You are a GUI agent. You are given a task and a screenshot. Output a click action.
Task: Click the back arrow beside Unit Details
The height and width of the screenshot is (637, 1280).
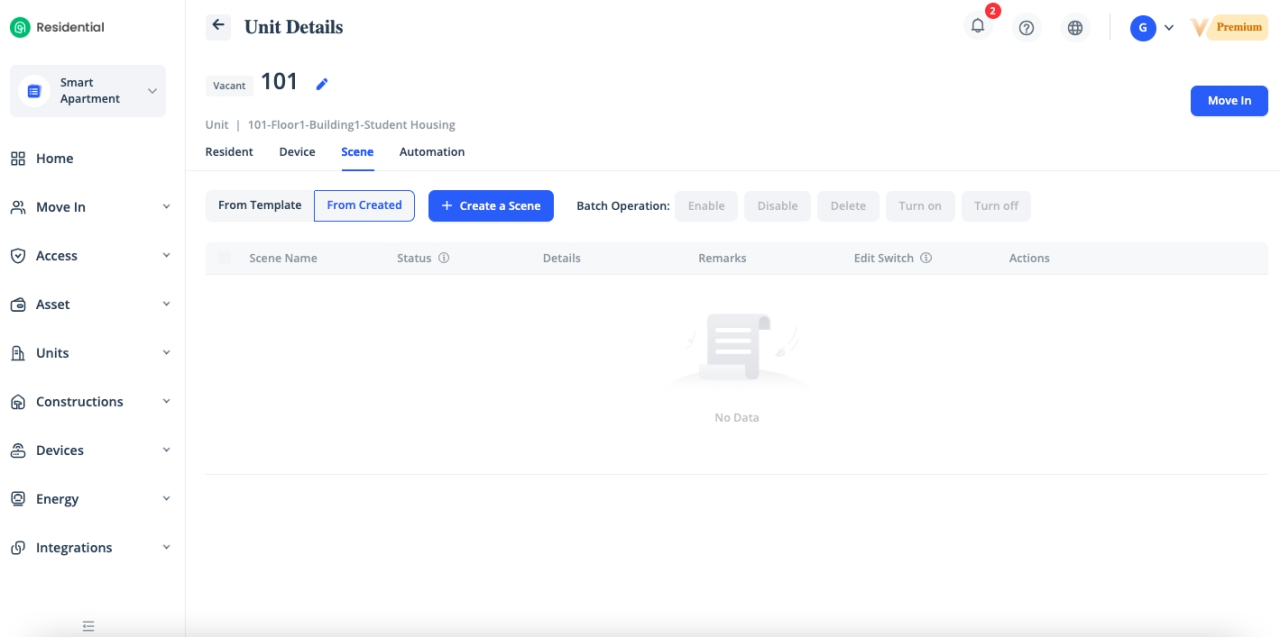click(x=218, y=27)
